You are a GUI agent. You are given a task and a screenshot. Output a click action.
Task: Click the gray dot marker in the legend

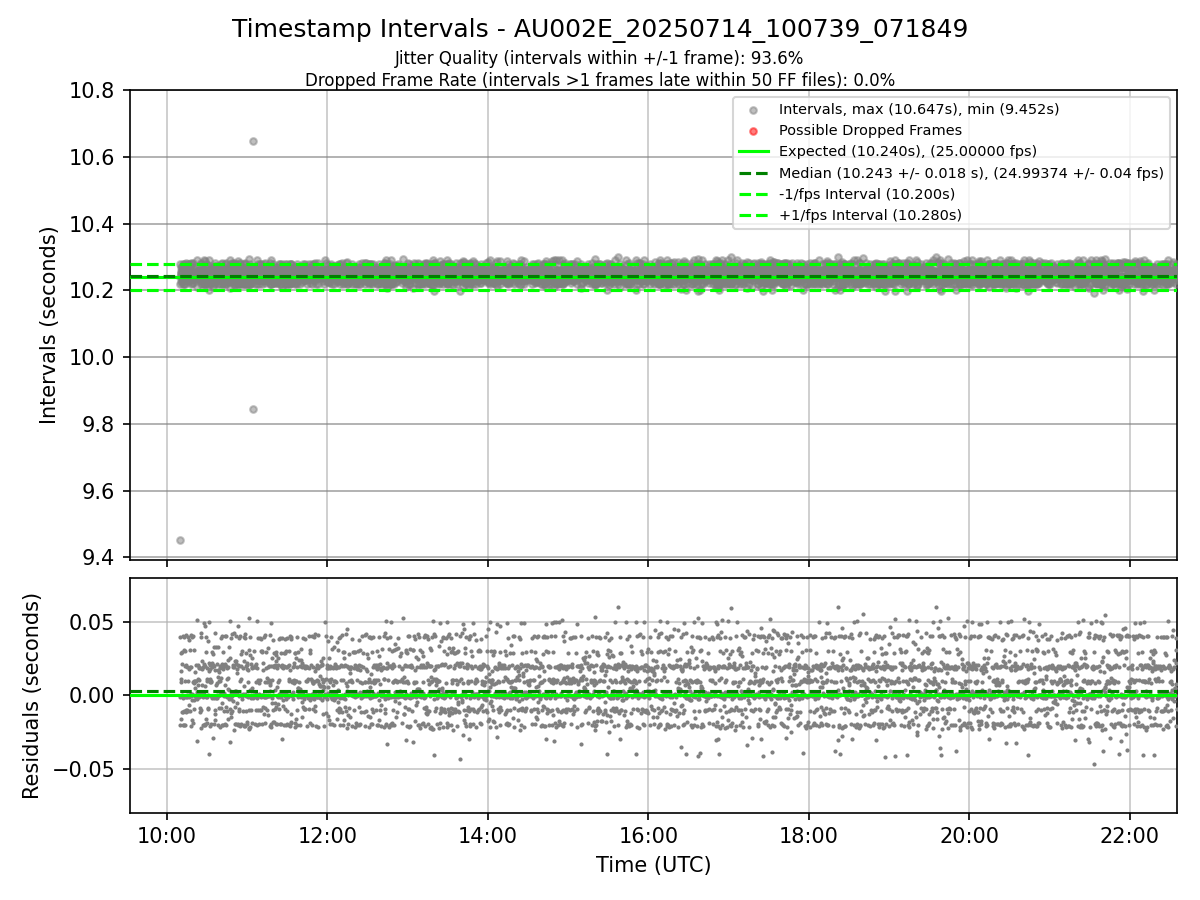click(x=754, y=110)
